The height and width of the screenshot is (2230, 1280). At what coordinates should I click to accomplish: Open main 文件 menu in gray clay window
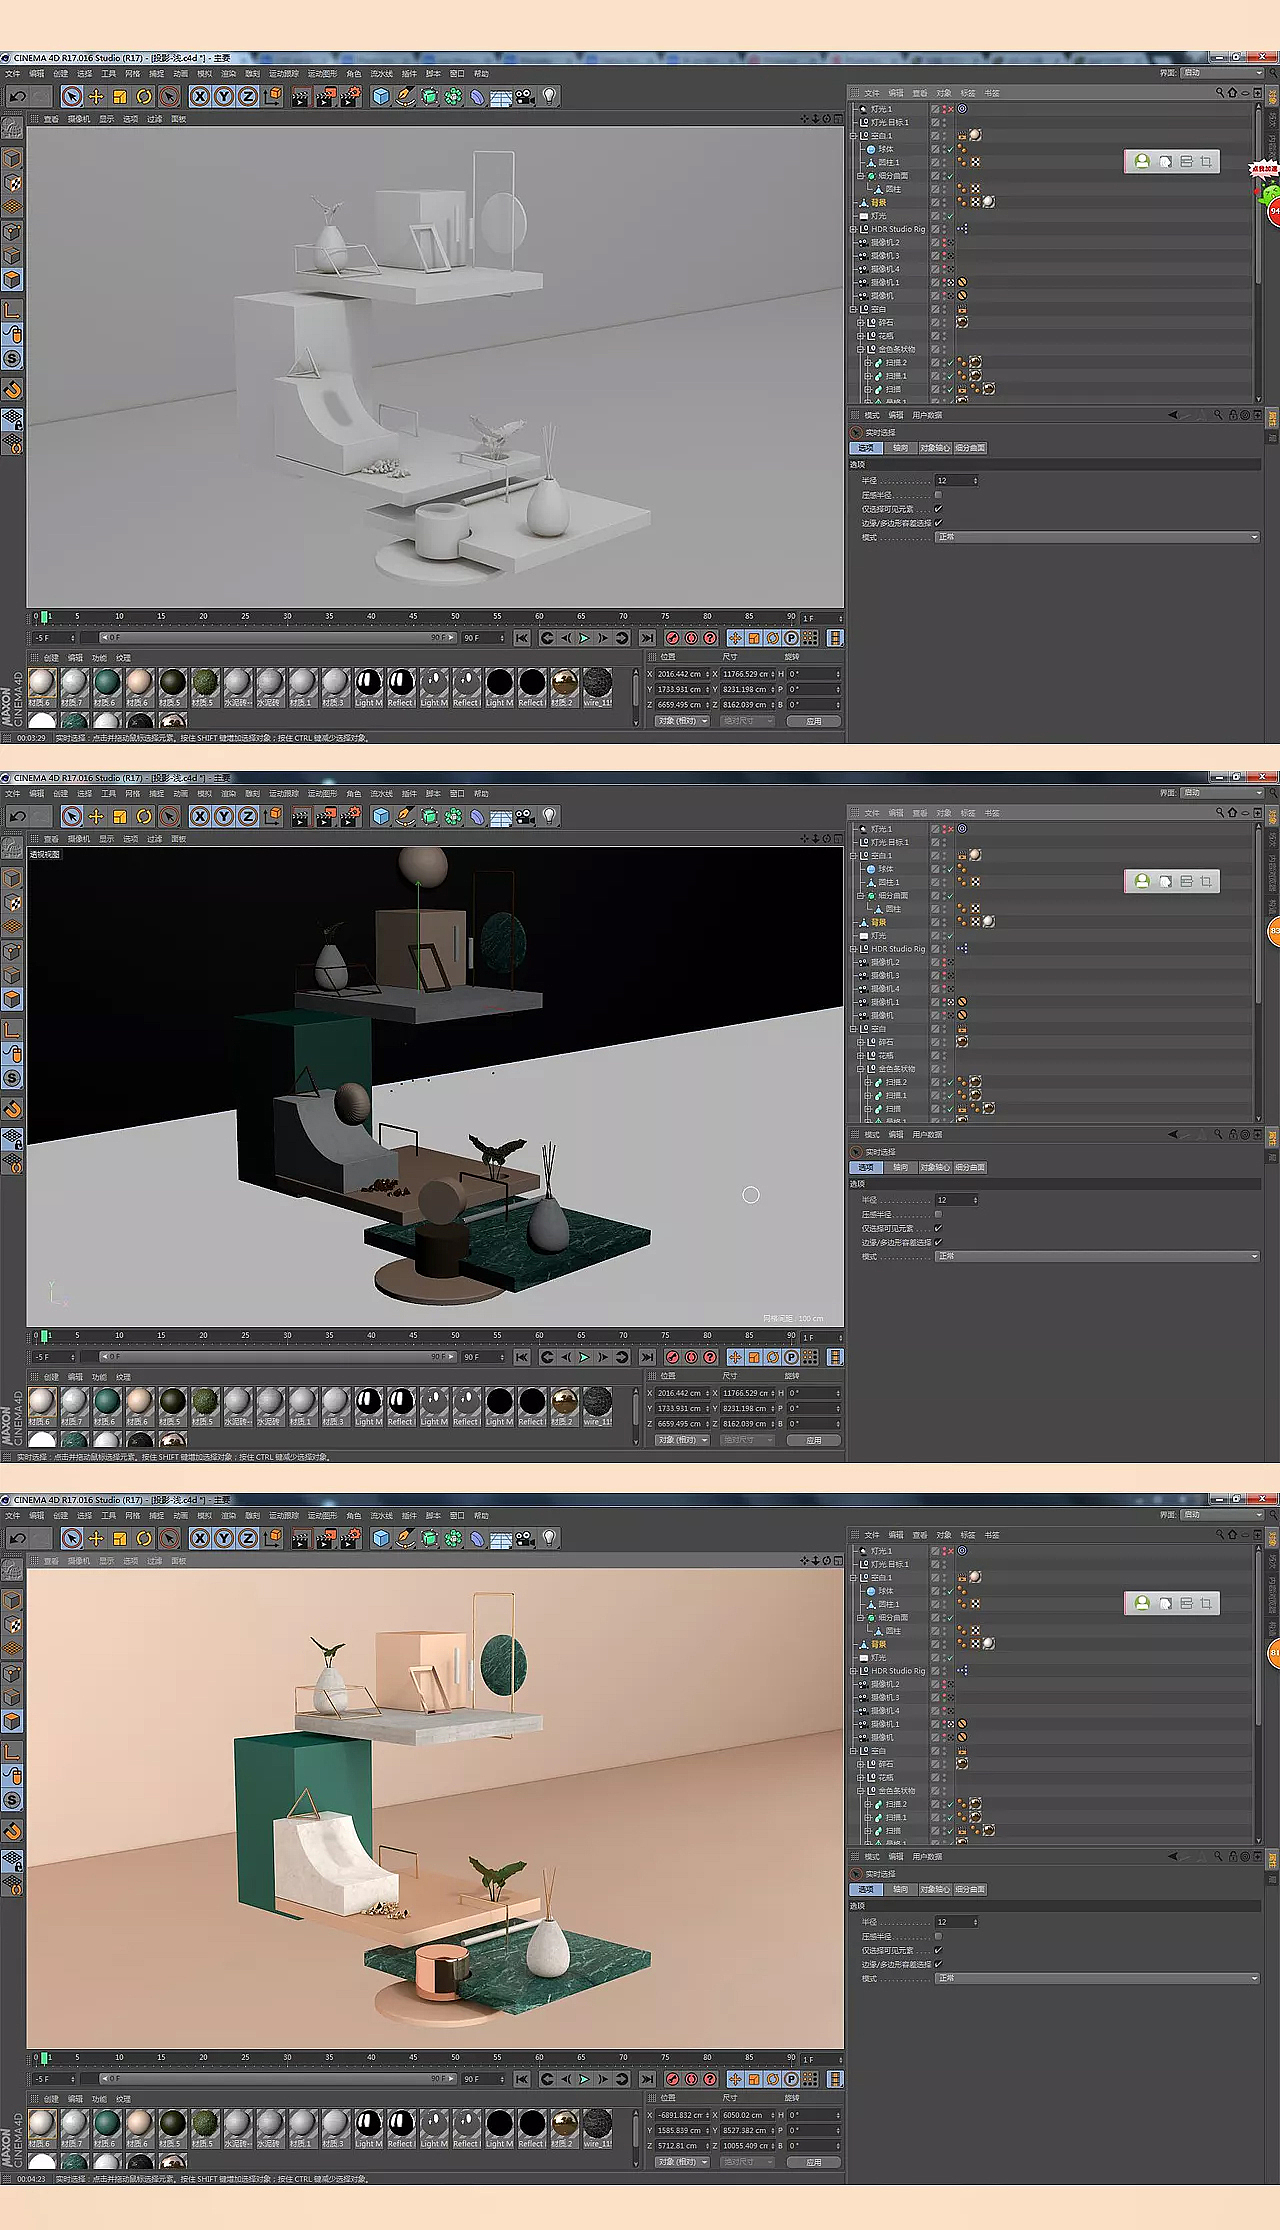click(12, 74)
